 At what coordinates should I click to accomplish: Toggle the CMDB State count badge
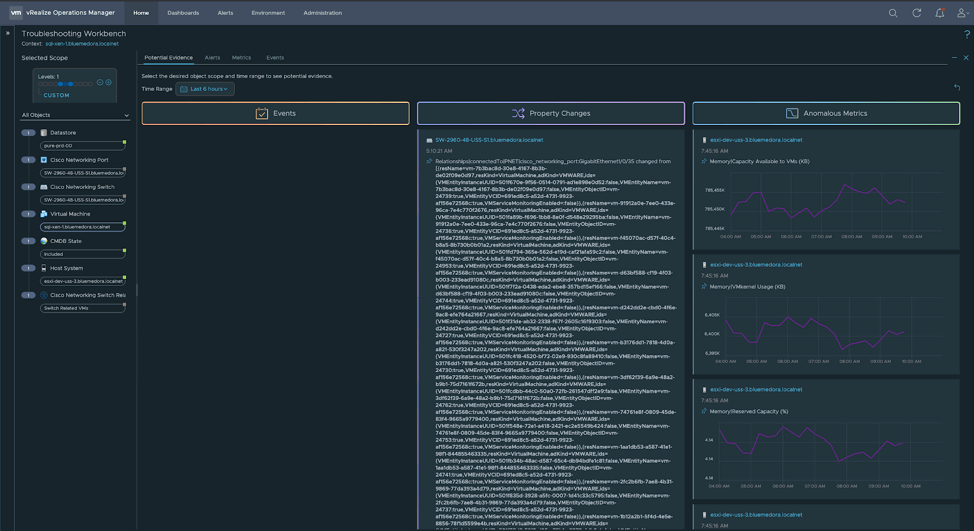pyautogui.click(x=28, y=241)
